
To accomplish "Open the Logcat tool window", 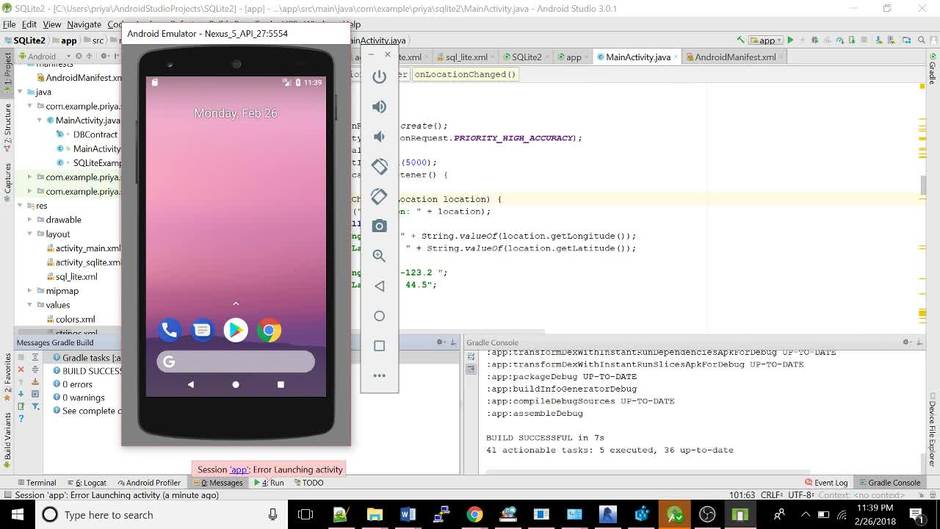I will point(86,483).
